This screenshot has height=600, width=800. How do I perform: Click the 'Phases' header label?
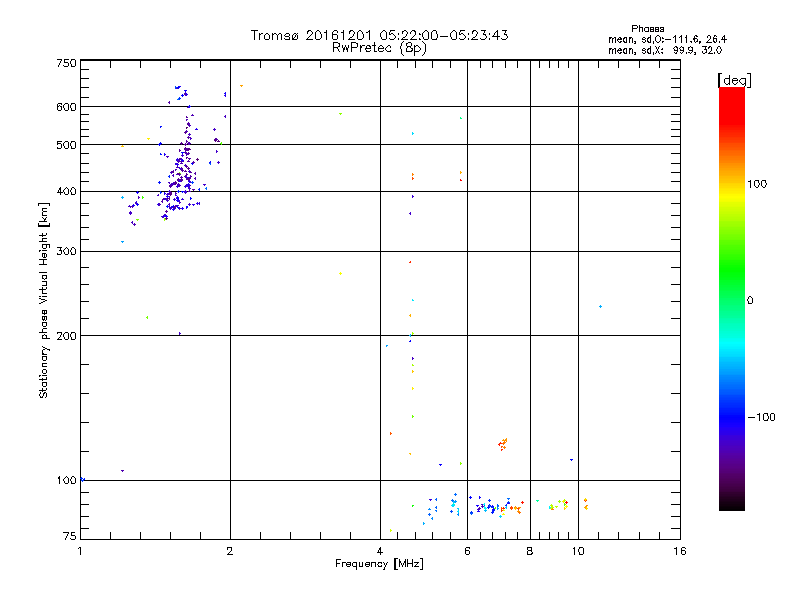click(647, 29)
